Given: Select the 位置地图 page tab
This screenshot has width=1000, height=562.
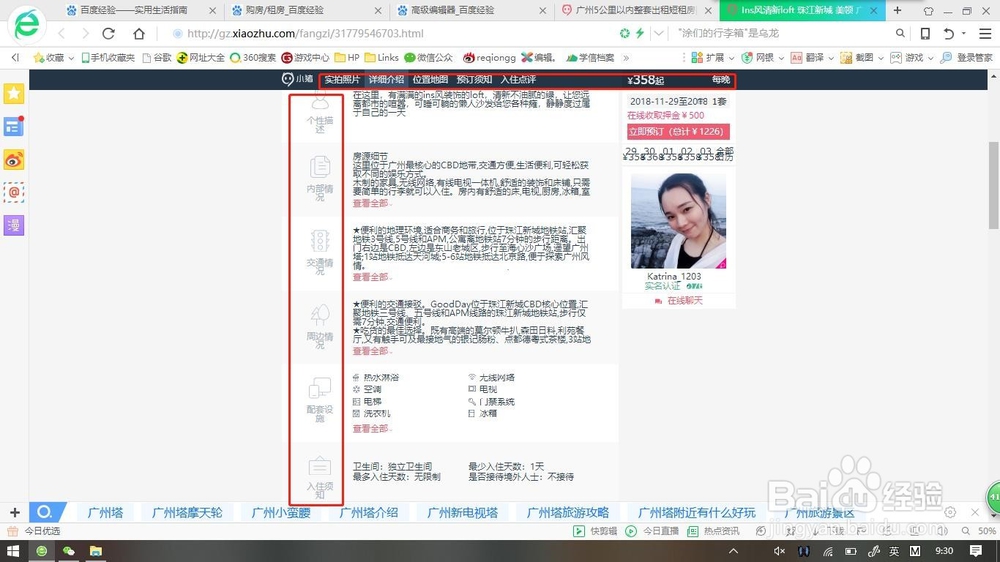Looking at the screenshot, I should pyautogui.click(x=430, y=80).
